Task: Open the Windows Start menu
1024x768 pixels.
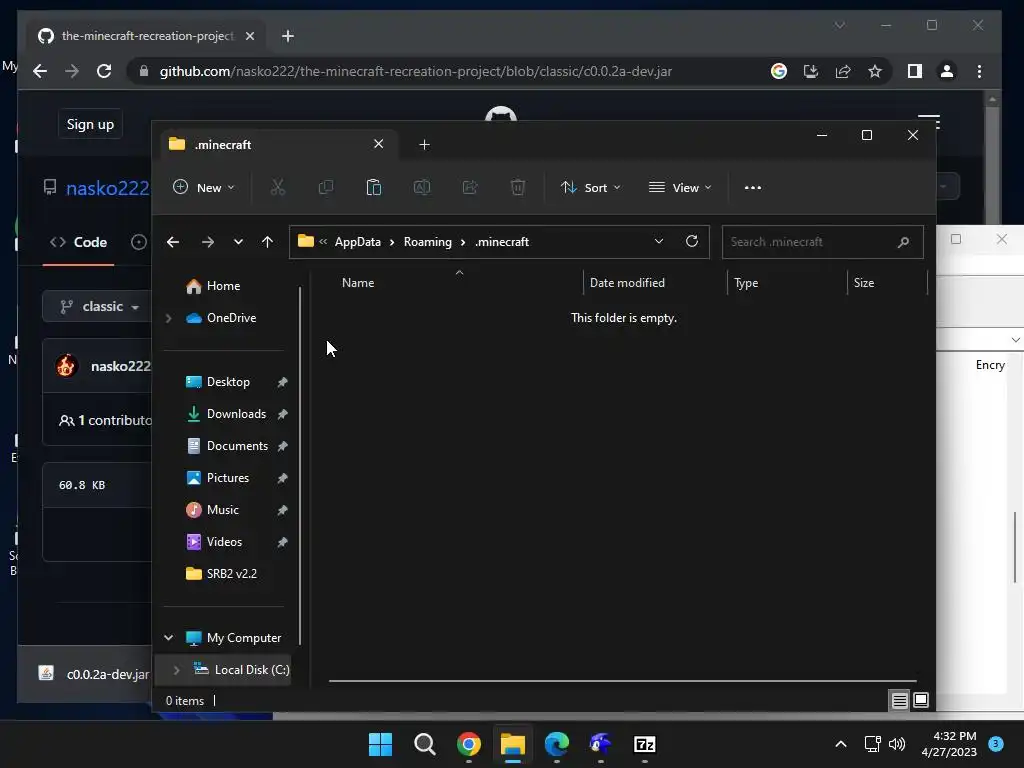Action: [x=380, y=744]
